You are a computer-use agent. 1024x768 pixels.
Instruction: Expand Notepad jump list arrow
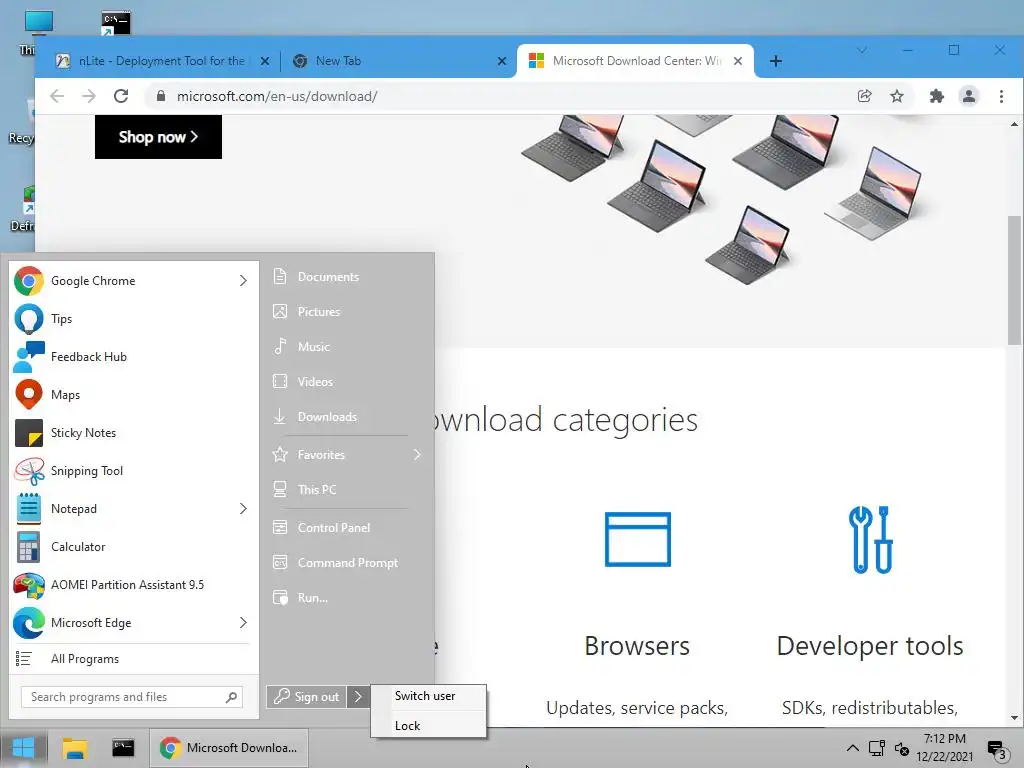click(243, 508)
